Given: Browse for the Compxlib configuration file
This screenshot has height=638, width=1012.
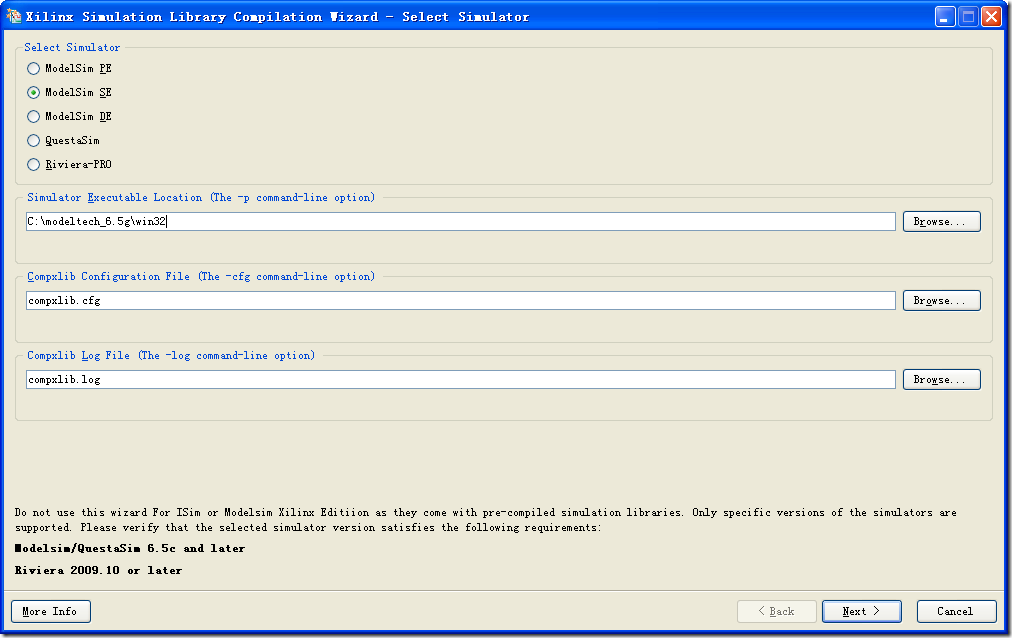Looking at the screenshot, I should 941,301.
